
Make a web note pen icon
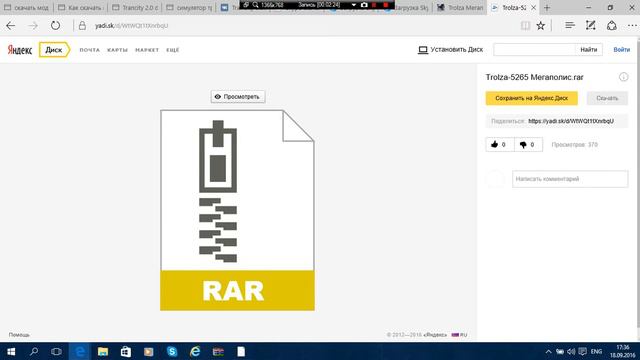[x=591, y=25]
